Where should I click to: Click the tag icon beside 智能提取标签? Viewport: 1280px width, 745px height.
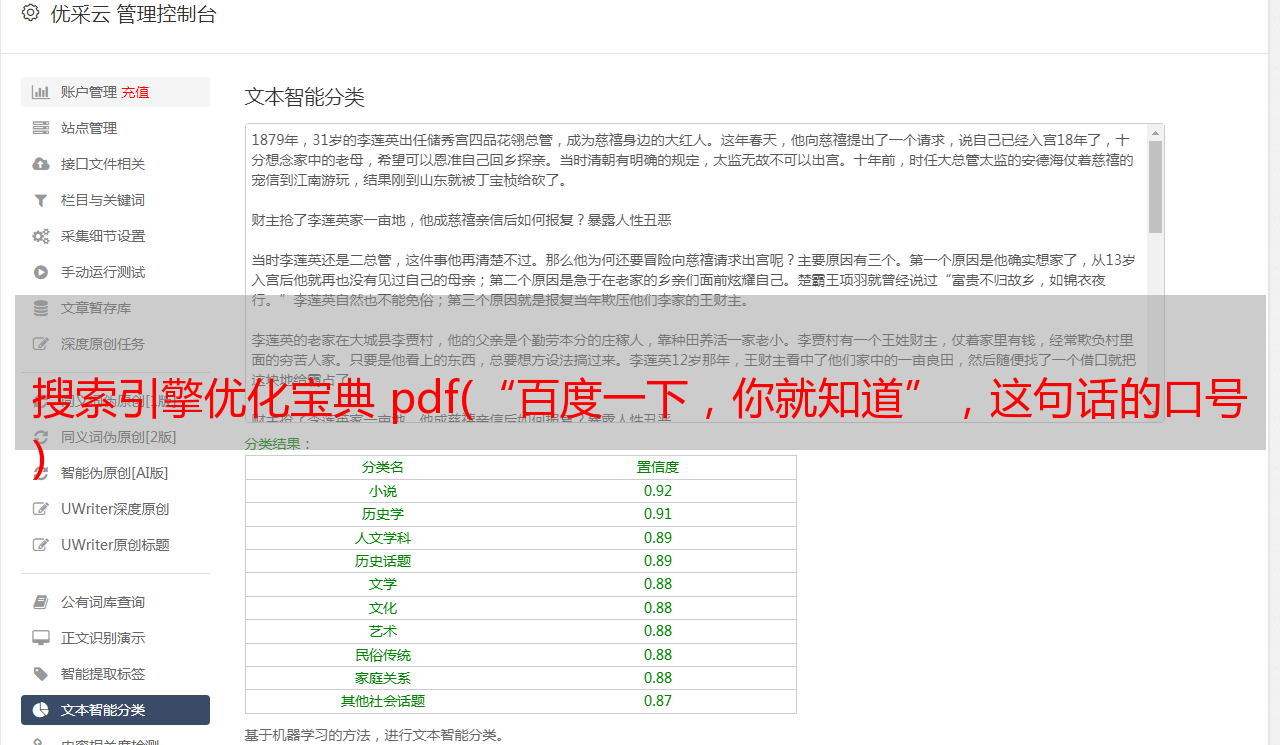coord(41,674)
